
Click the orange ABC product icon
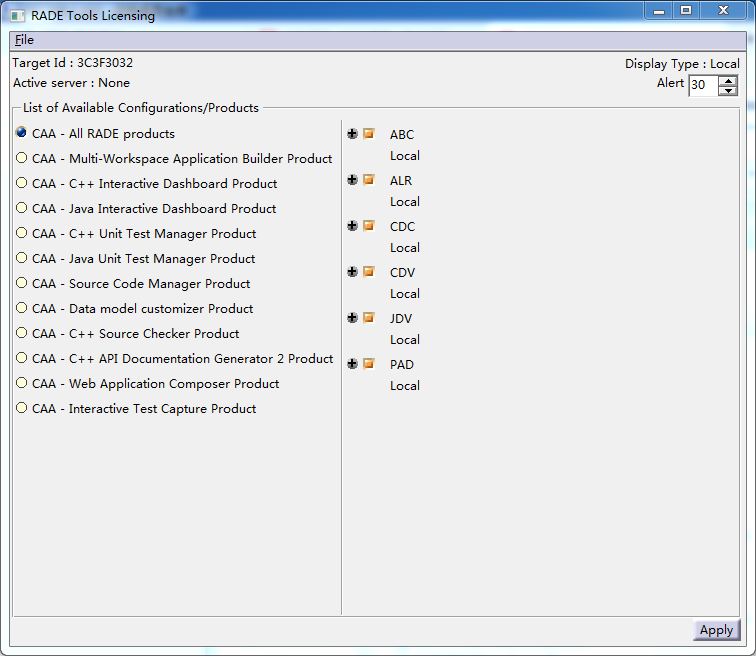click(368, 134)
